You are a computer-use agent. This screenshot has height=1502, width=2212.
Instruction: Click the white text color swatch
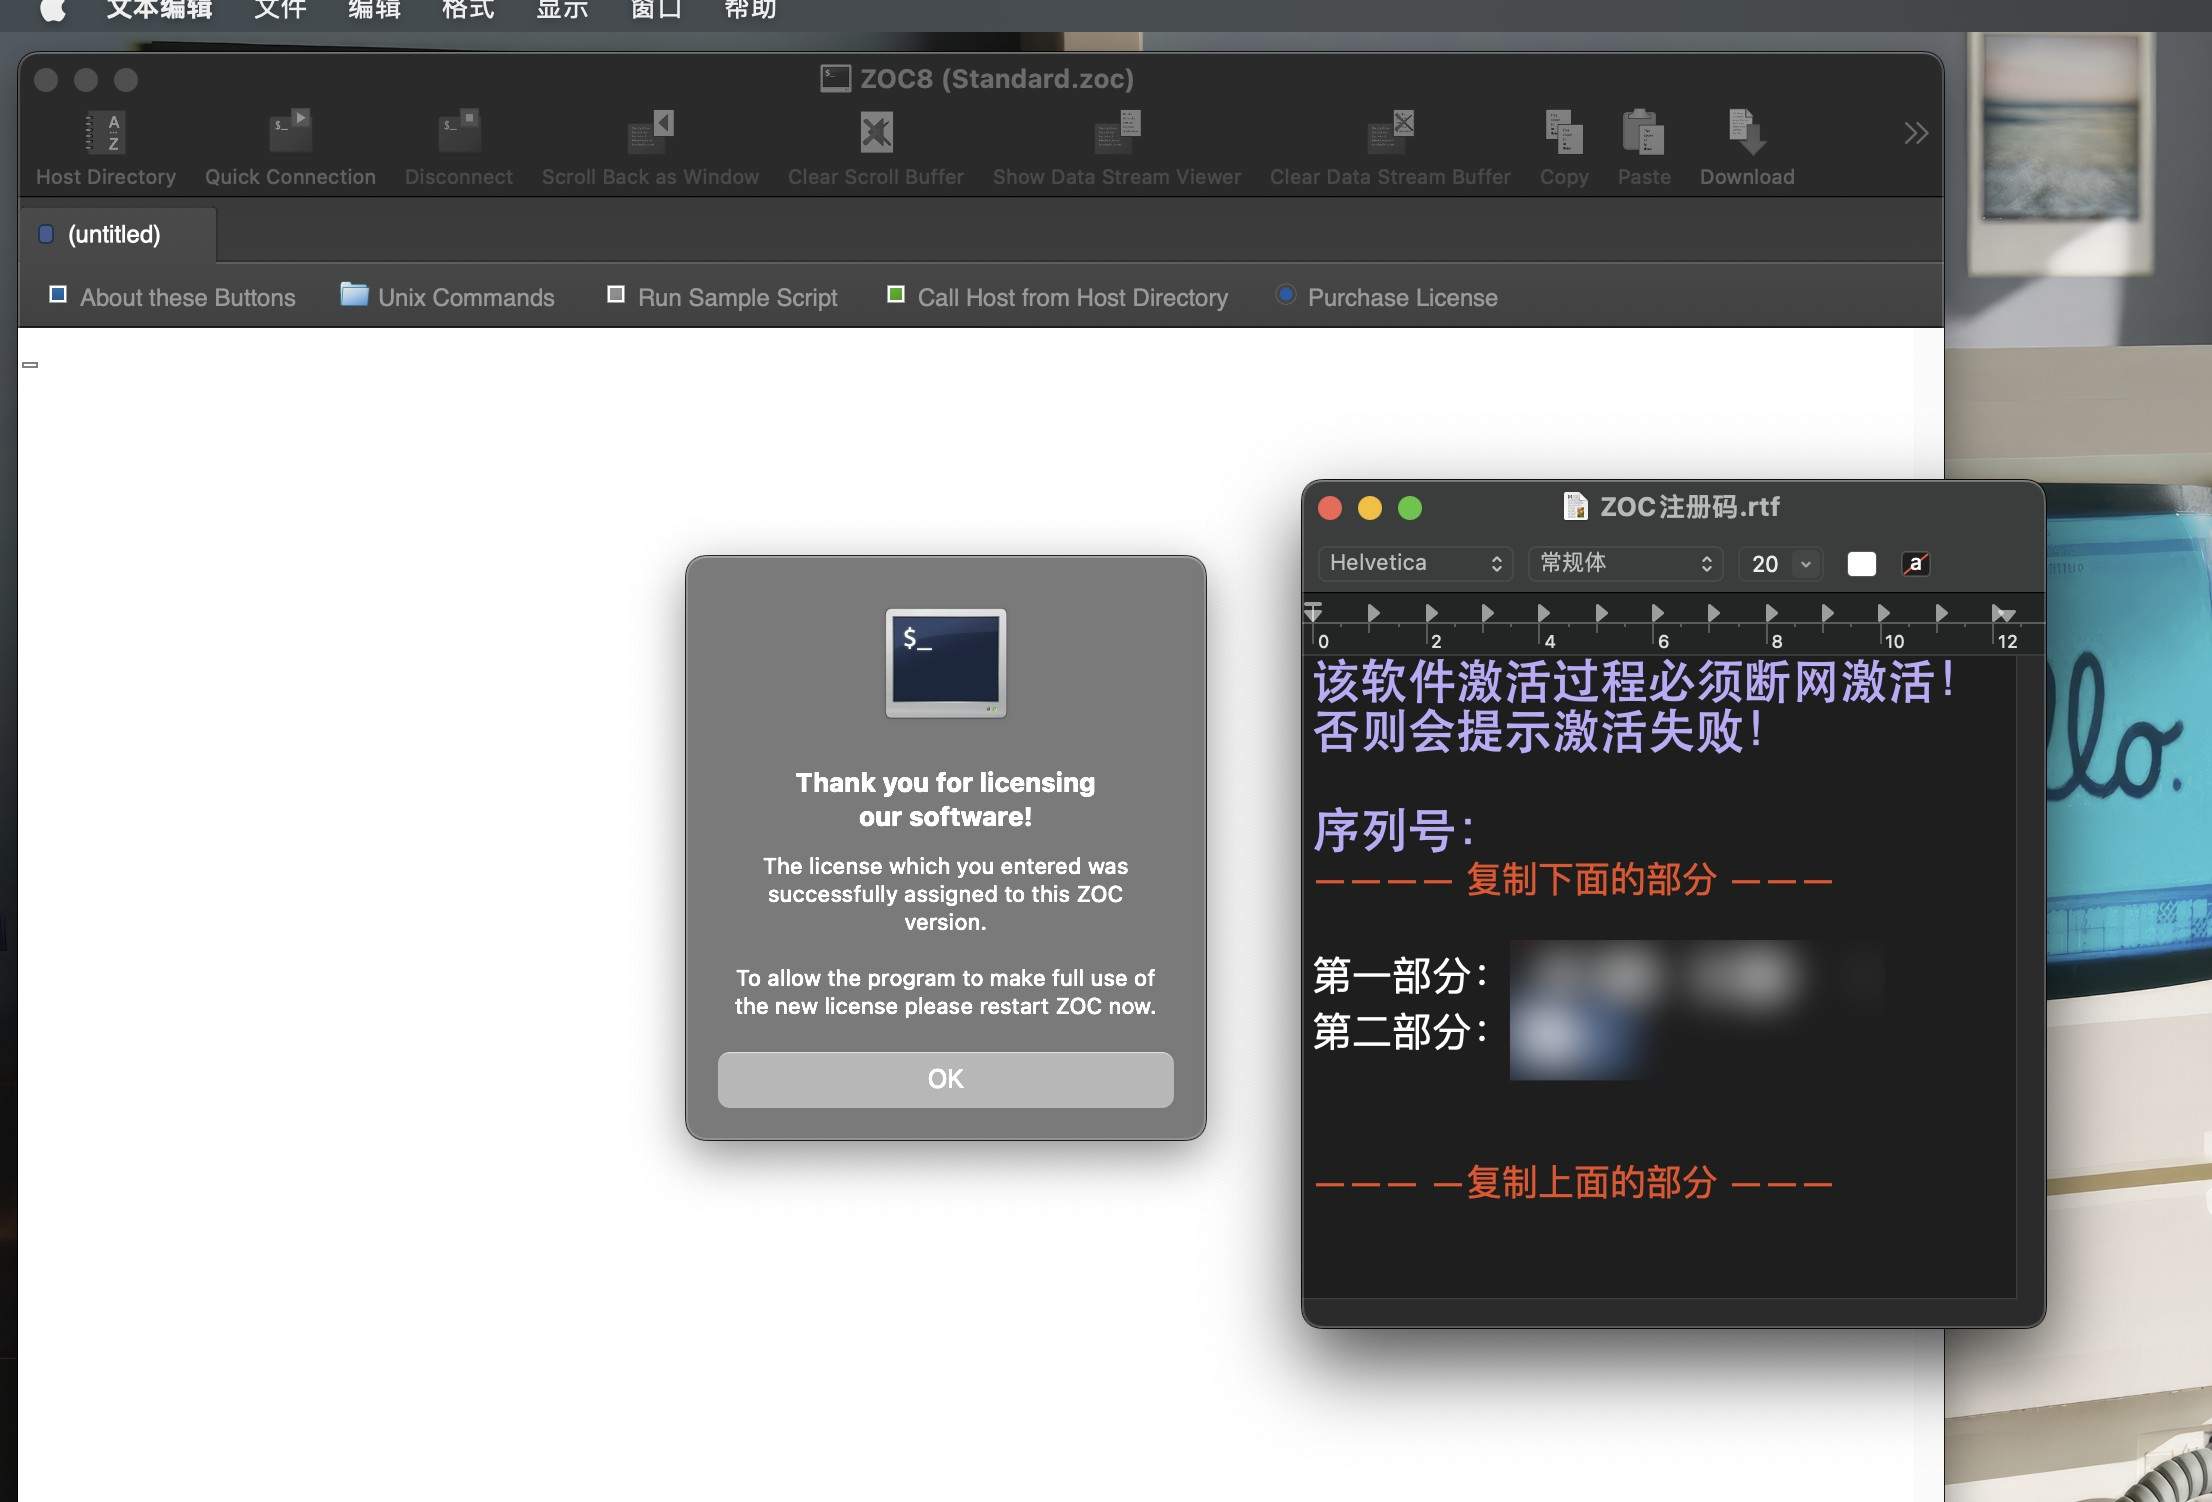tap(1861, 563)
